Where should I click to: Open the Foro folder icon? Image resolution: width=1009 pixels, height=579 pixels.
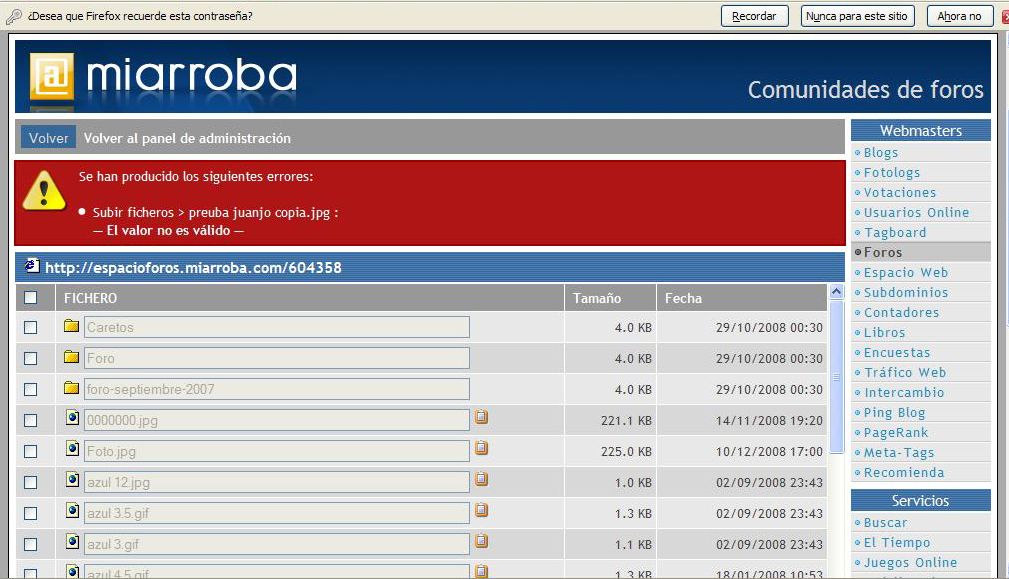click(x=71, y=356)
